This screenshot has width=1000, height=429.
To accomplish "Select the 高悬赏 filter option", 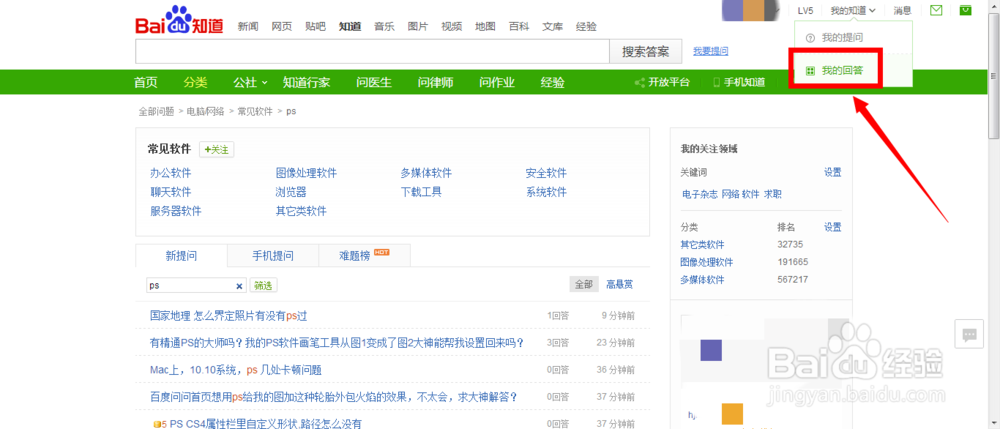I will click(x=619, y=284).
